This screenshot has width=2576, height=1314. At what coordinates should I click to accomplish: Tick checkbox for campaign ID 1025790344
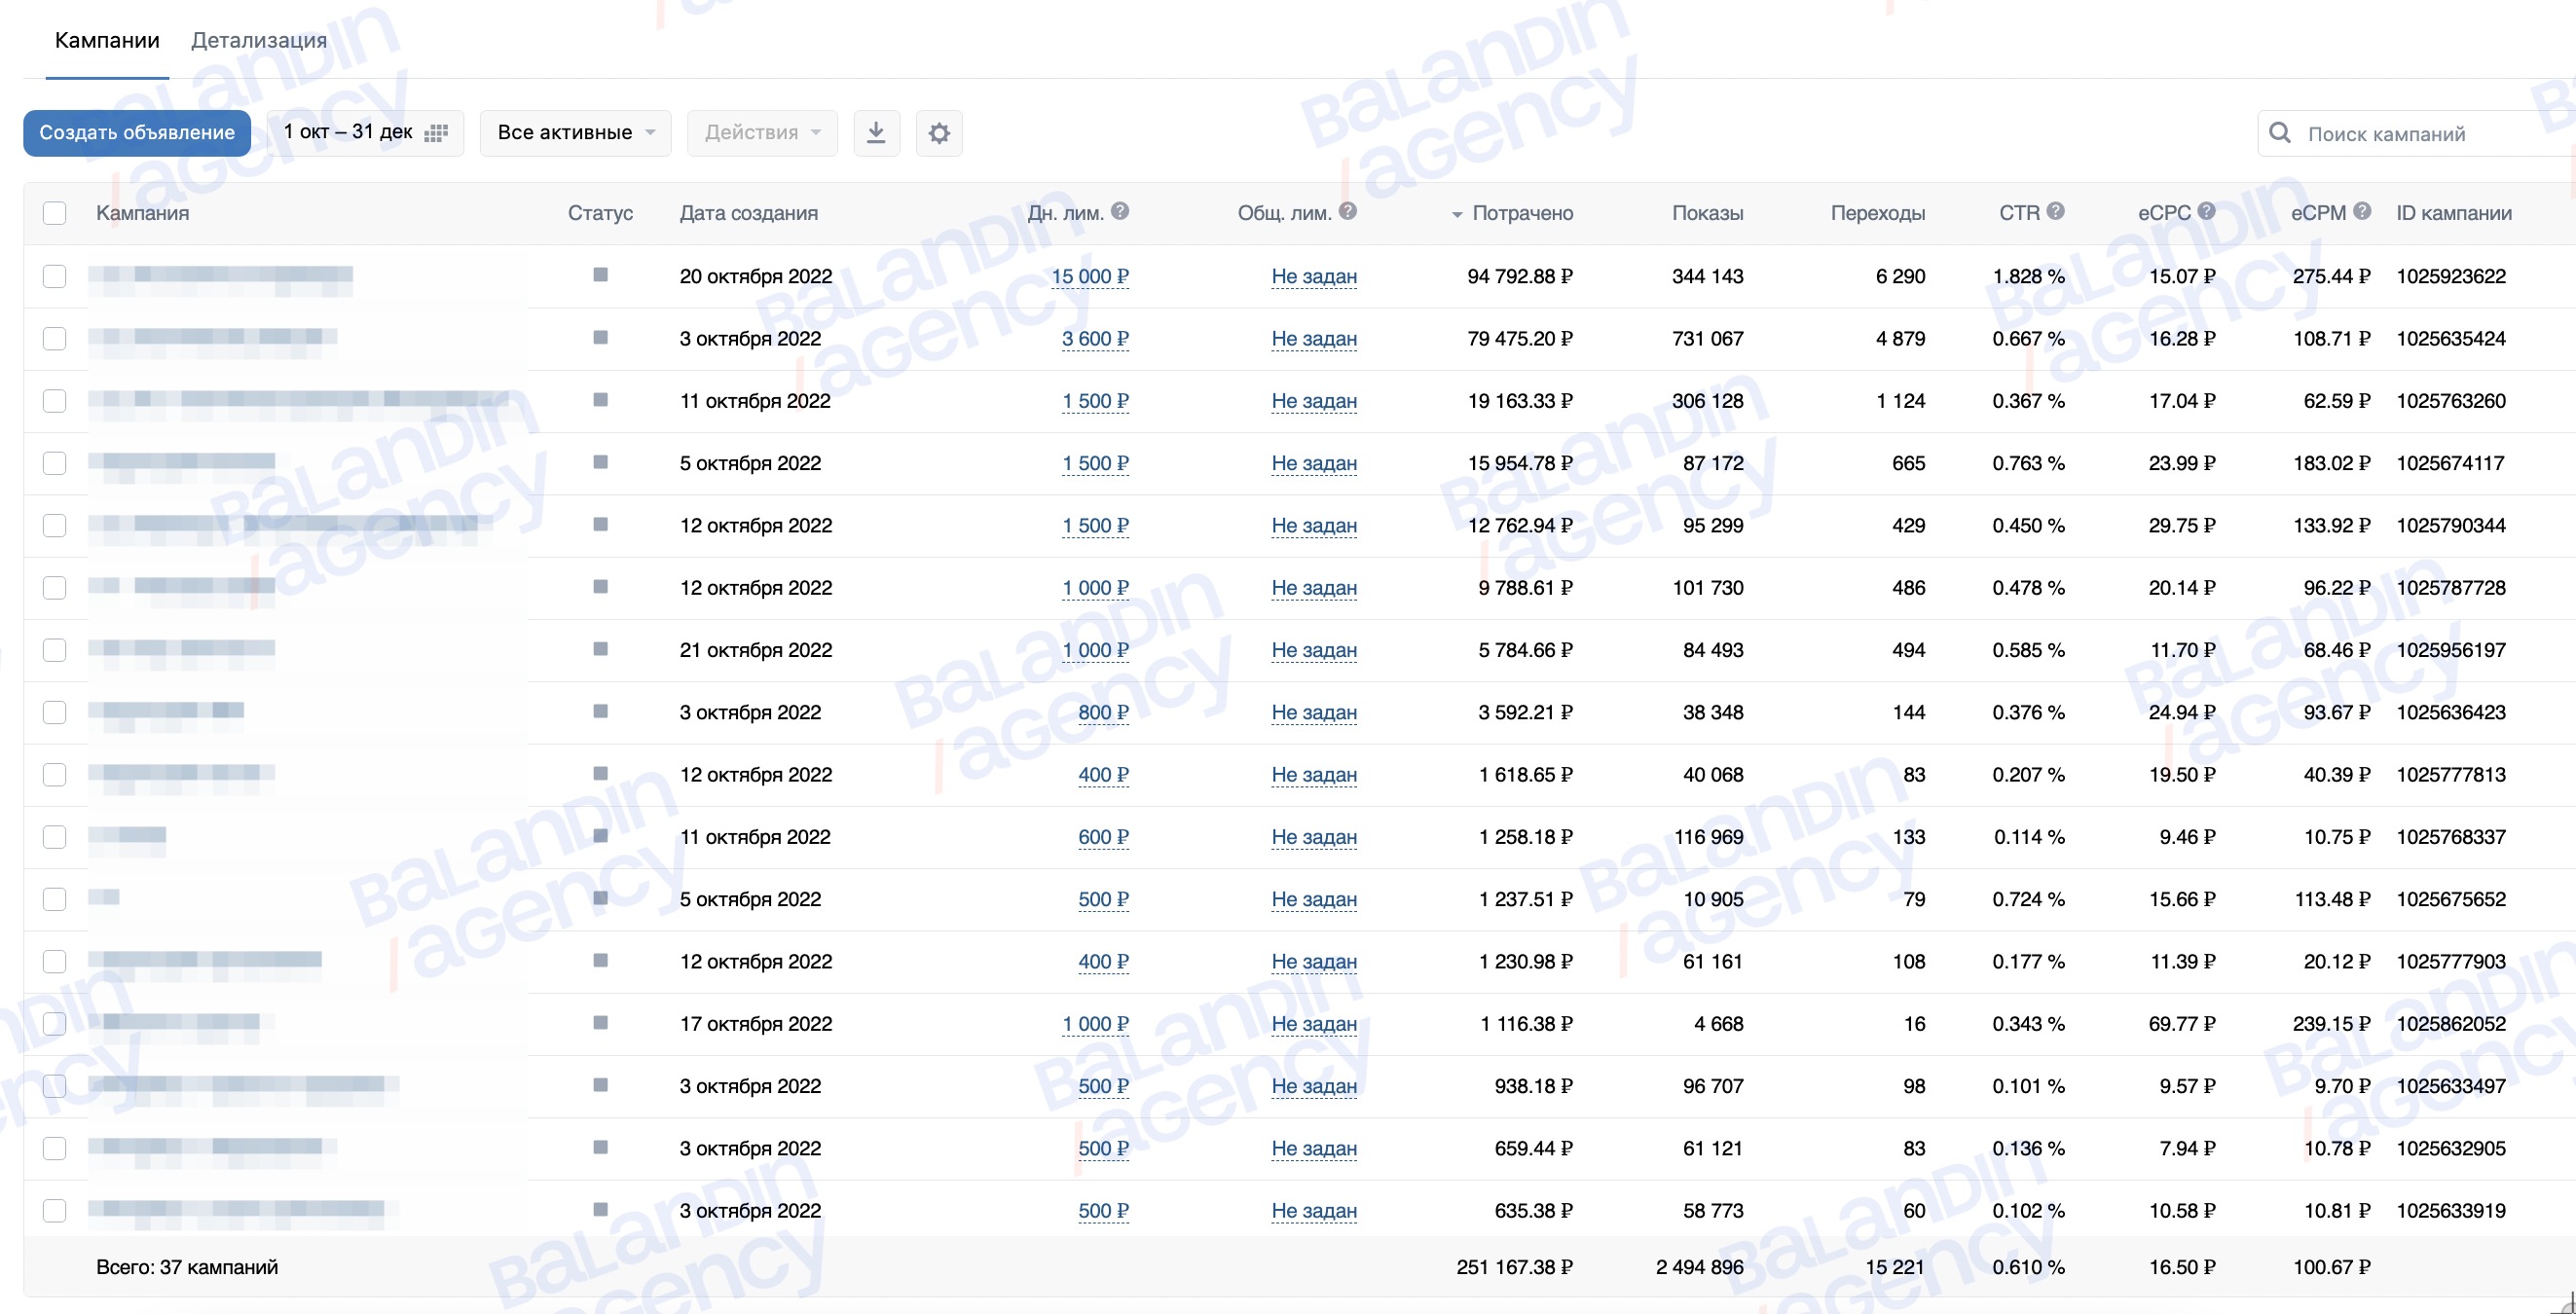click(x=55, y=525)
